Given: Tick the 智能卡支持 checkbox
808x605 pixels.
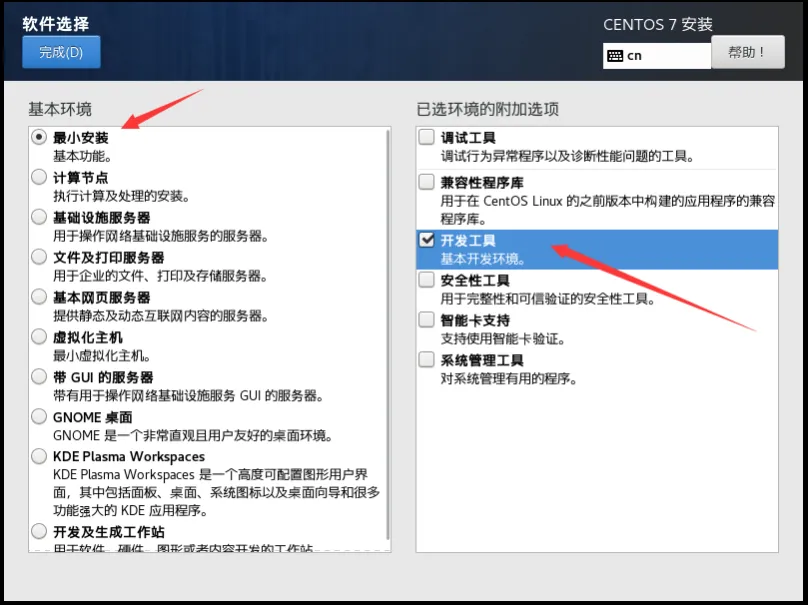Looking at the screenshot, I should tap(427, 320).
